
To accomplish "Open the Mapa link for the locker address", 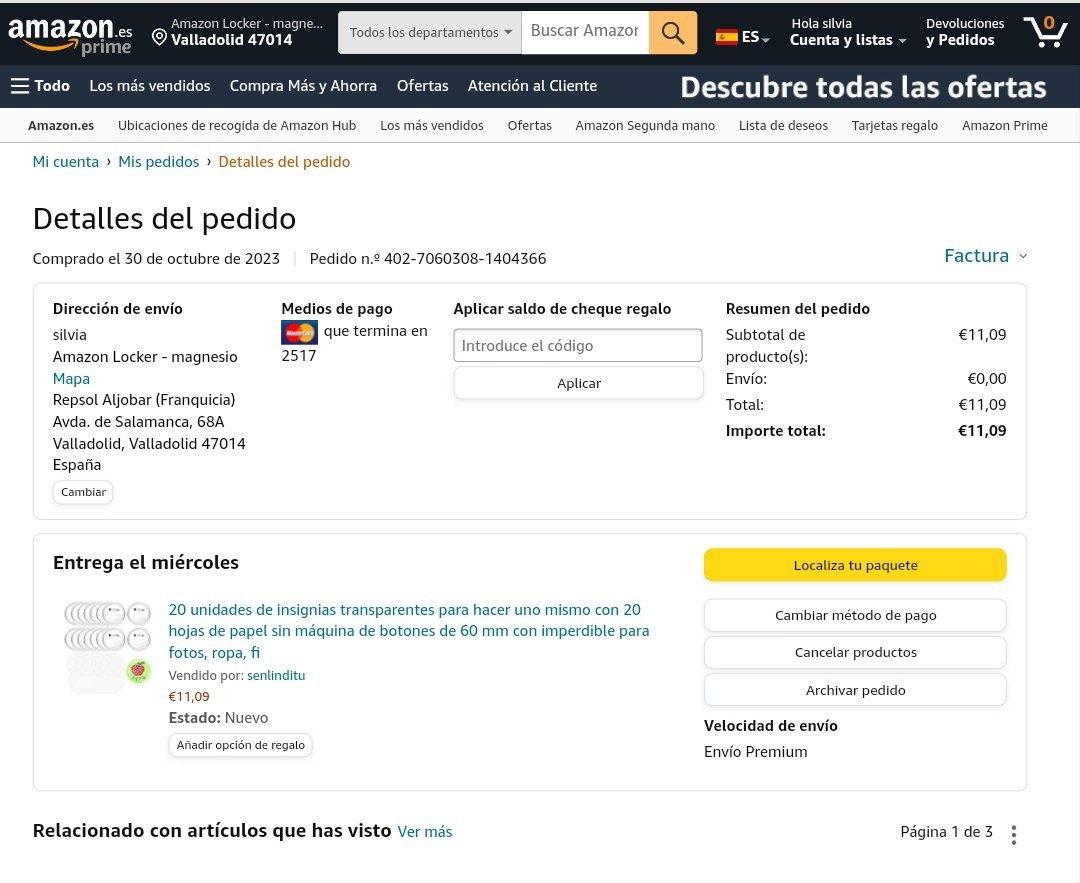I will point(71,378).
